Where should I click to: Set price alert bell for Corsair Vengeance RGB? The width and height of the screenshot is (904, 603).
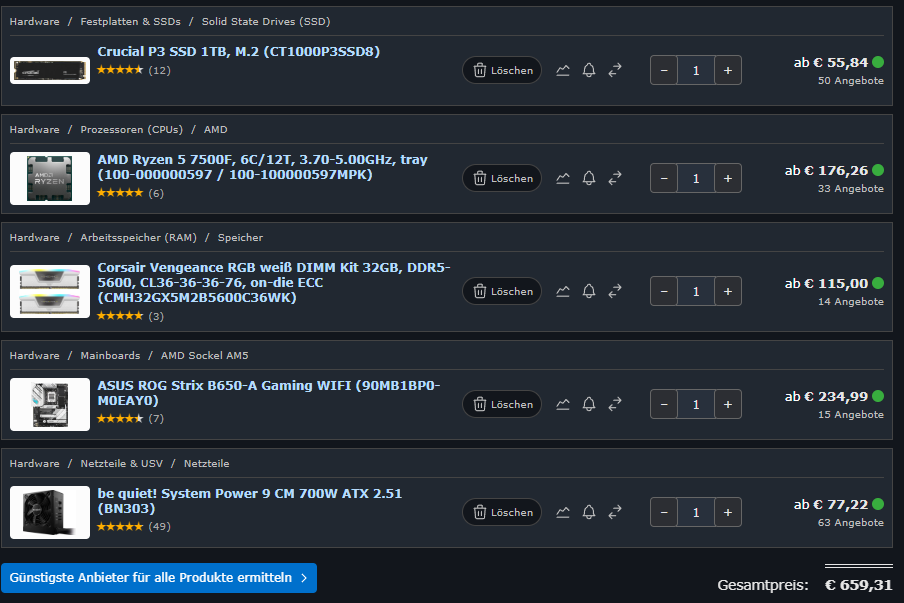(589, 291)
